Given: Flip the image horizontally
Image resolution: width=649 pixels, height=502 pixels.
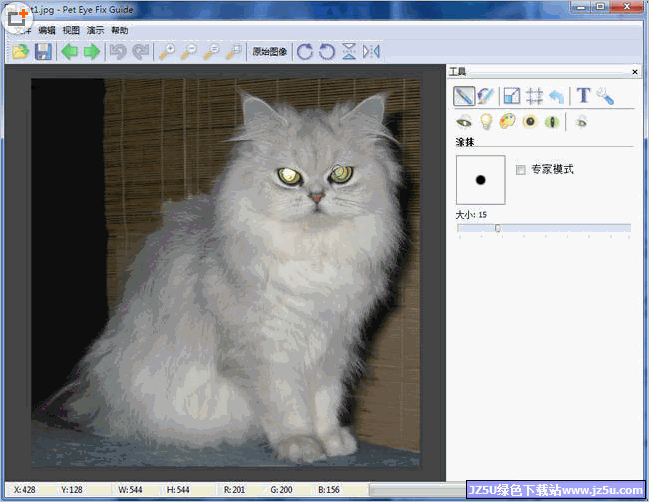Looking at the screenshot, I should 371,51.
